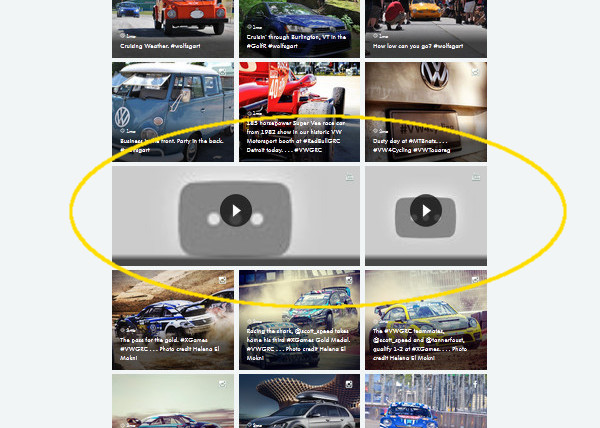Screen dimensions: 600x428
Task: Play the wide video tile on left
Action: pyautogui.click(x=236, y=211)
